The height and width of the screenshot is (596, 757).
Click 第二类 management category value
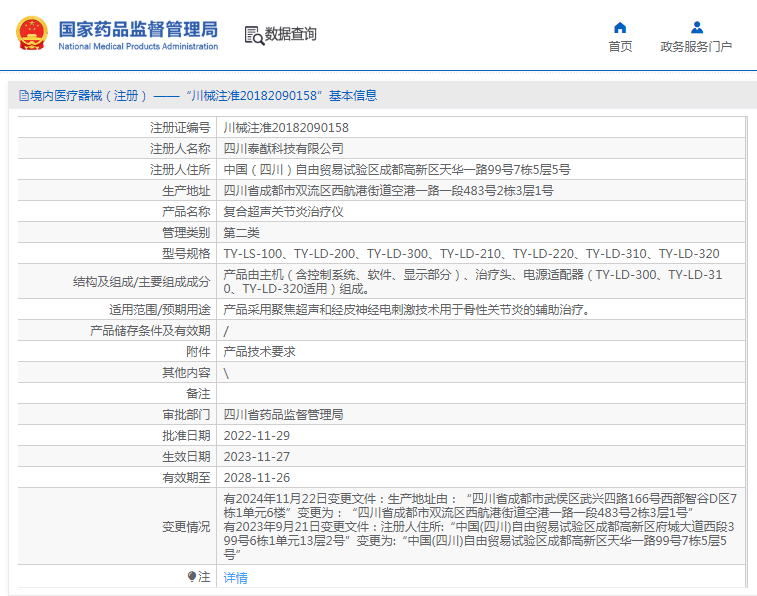click(x=241, y=233)
